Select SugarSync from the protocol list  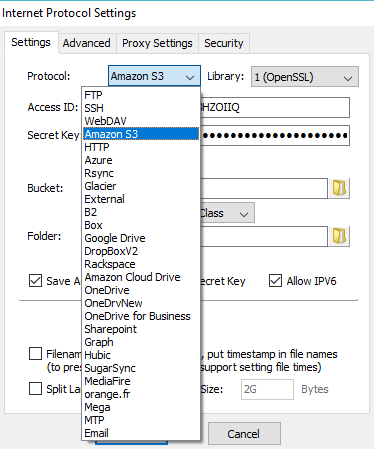pyautogui.click(x=141, y=368)
